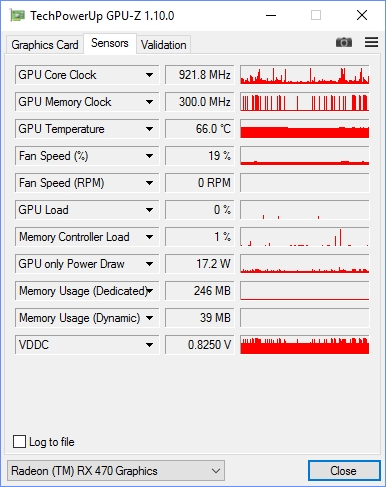Screen dimensions: 386x487
Task: Select the Radeon RX 470 Graphics combo box
Action: [116, 471]
